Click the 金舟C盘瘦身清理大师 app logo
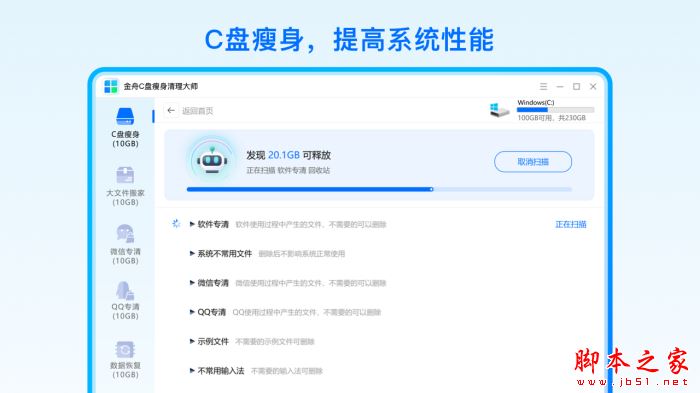The height and width of the screenshot is (393, 700). [x=111, y=86]
